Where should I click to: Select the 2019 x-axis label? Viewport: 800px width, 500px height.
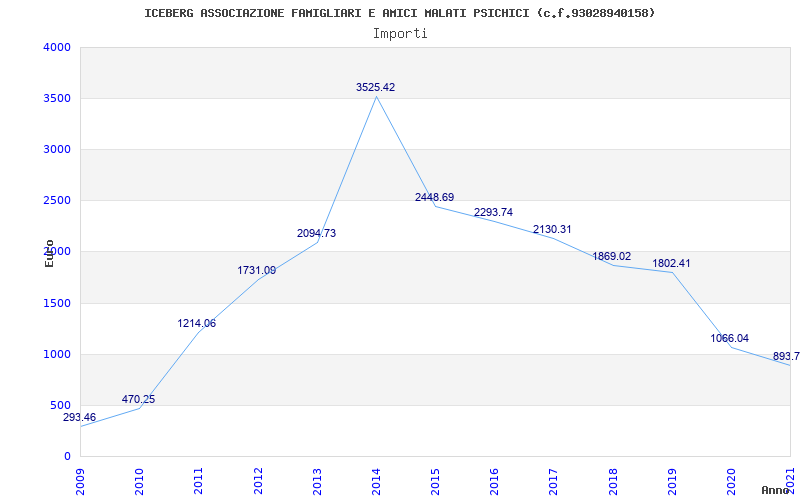[672, 481]
